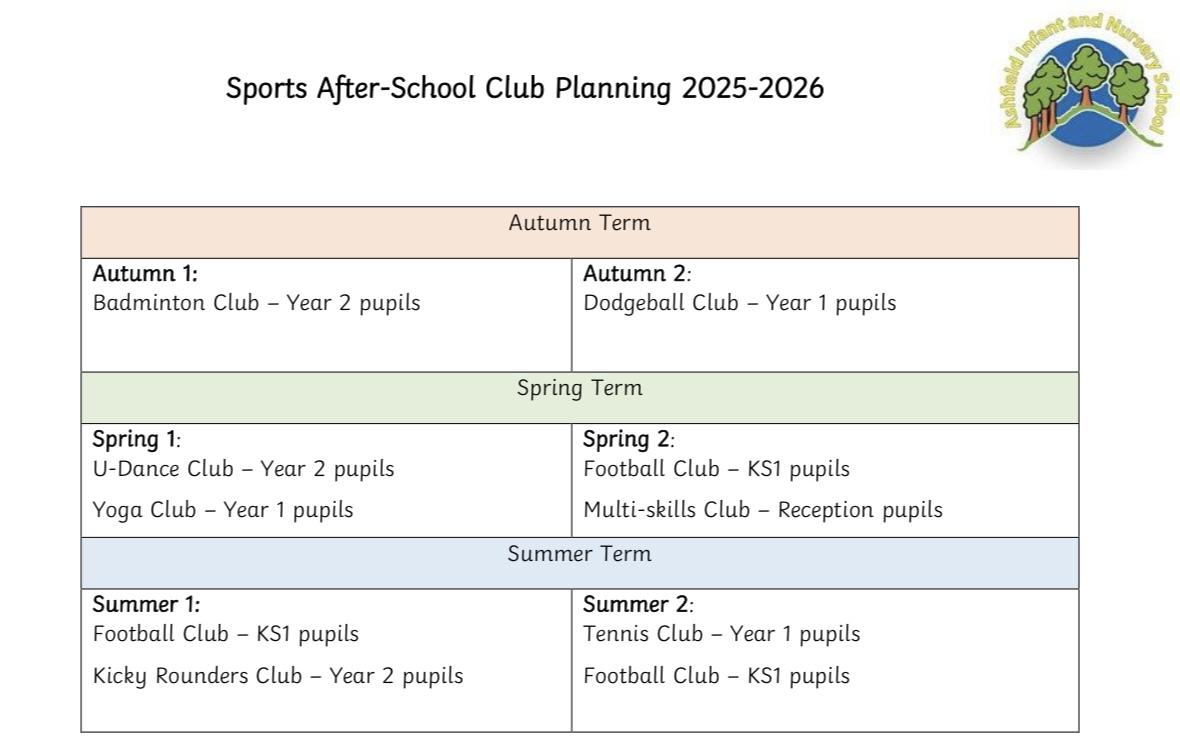
Task: Click the Multi-skills Club – Reception pupils entry
Action: (x=763, y=510)
